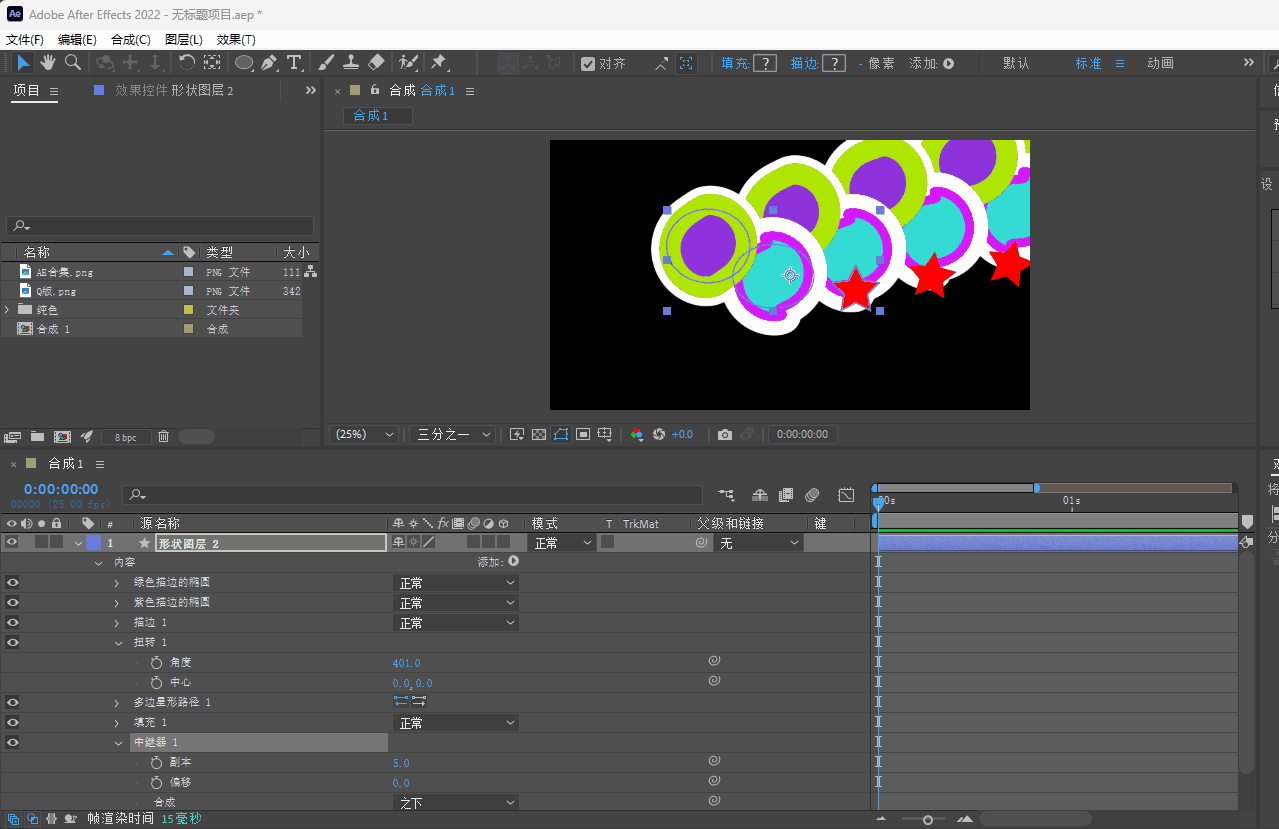Switch to the 效果控件 形状图层 2 tab
The image size is (1279, 829).
coord(174,90)
